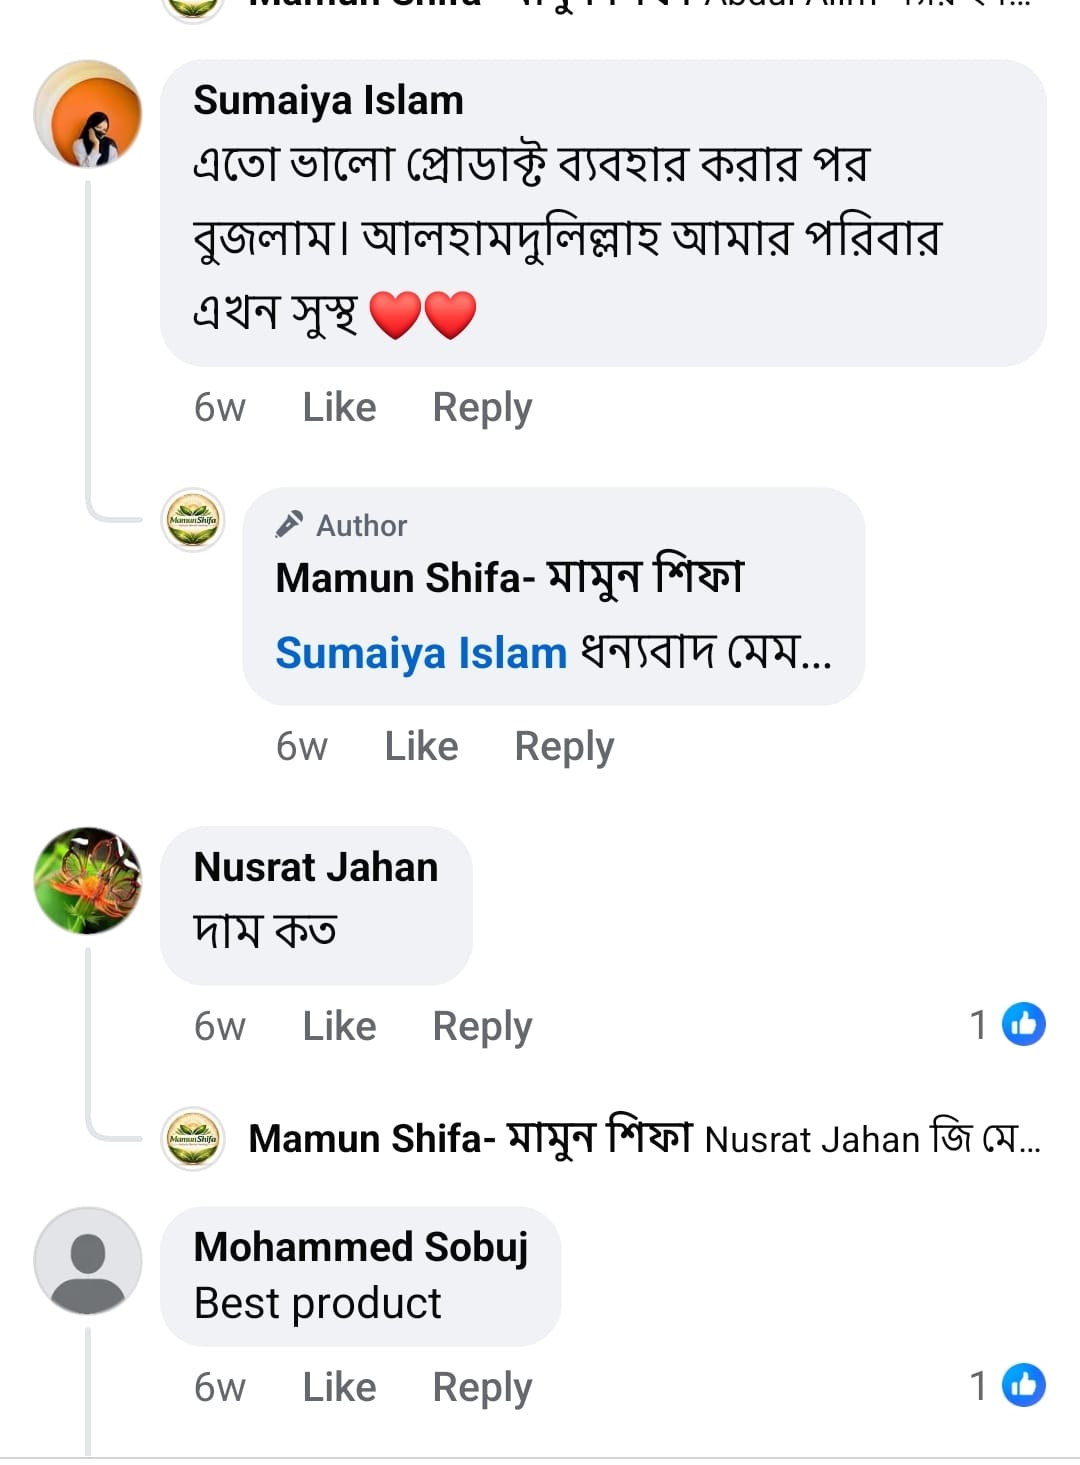Like Nusrat Jahan's "দাম কত" comment

(x=339, y=1027)
